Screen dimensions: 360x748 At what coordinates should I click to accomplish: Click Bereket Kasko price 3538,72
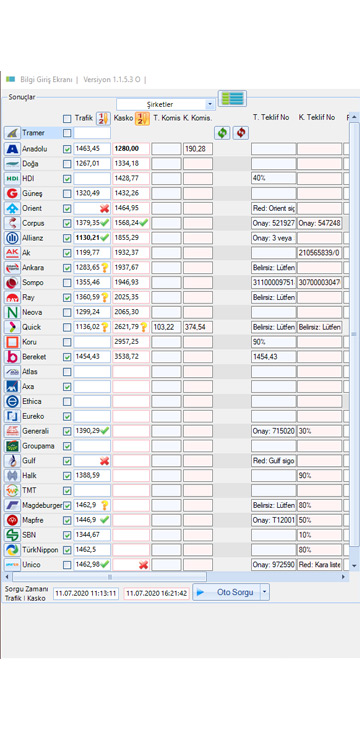tap(131, 356)
